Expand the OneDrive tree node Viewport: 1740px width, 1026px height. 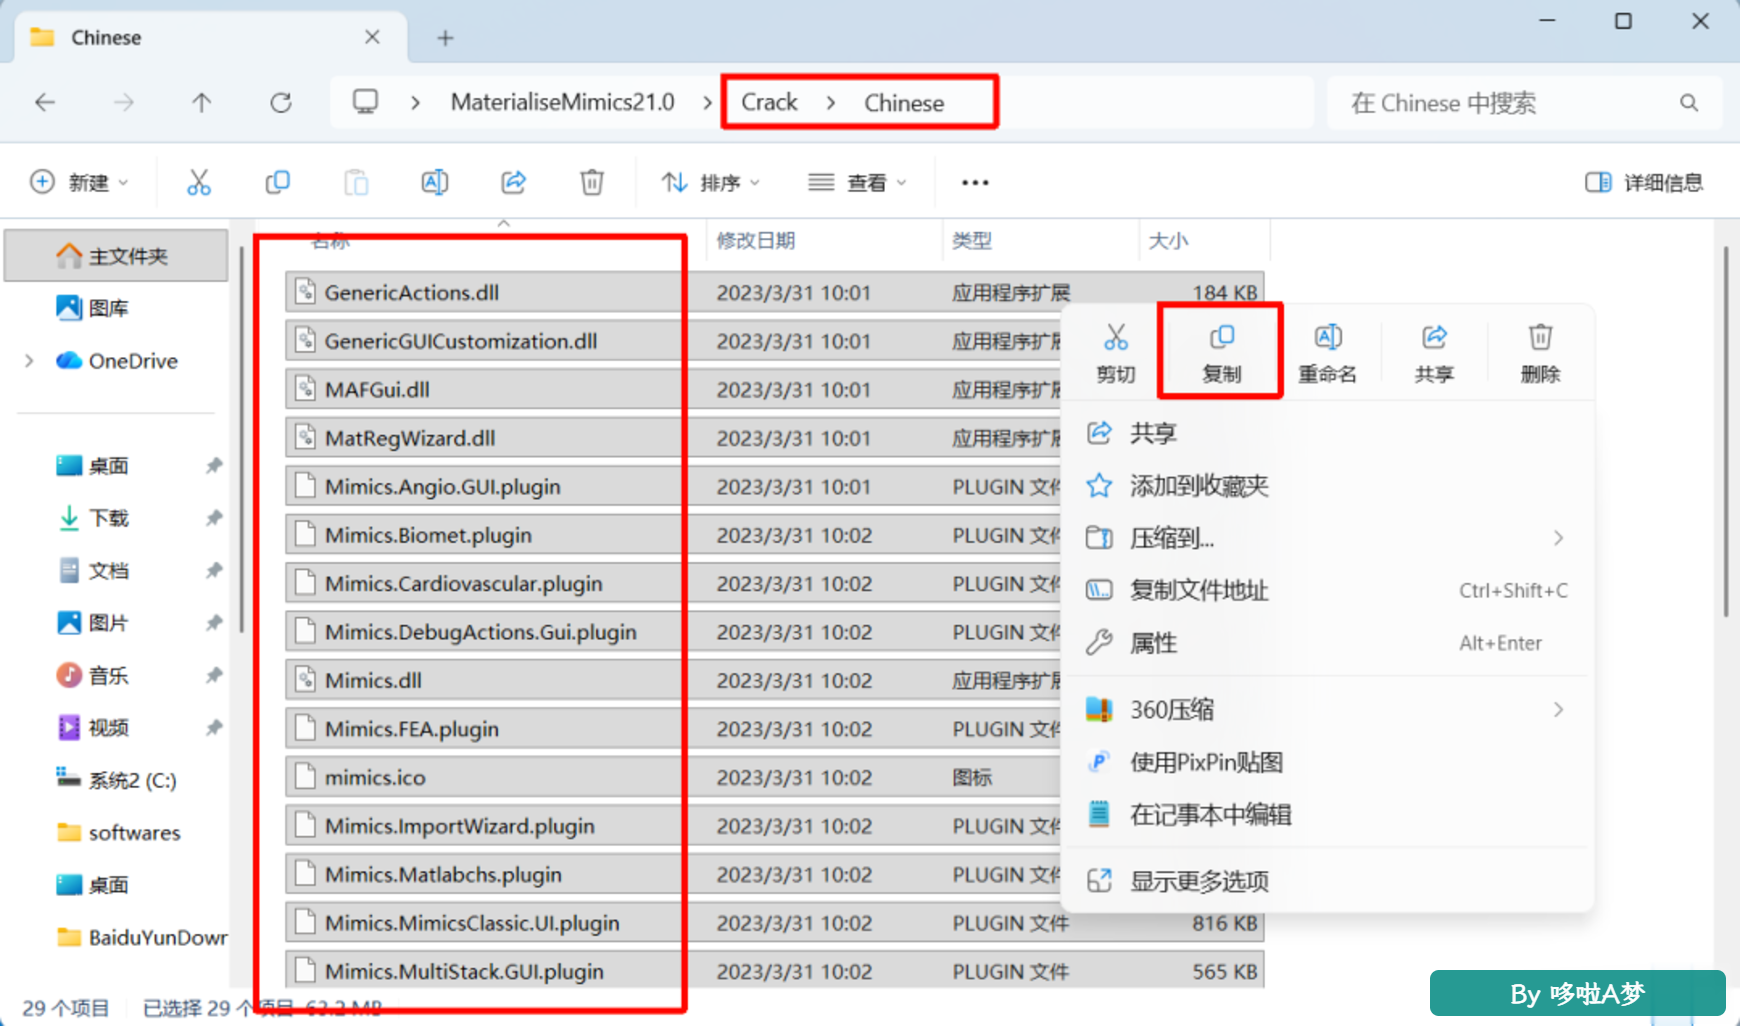tap(29, 361)
